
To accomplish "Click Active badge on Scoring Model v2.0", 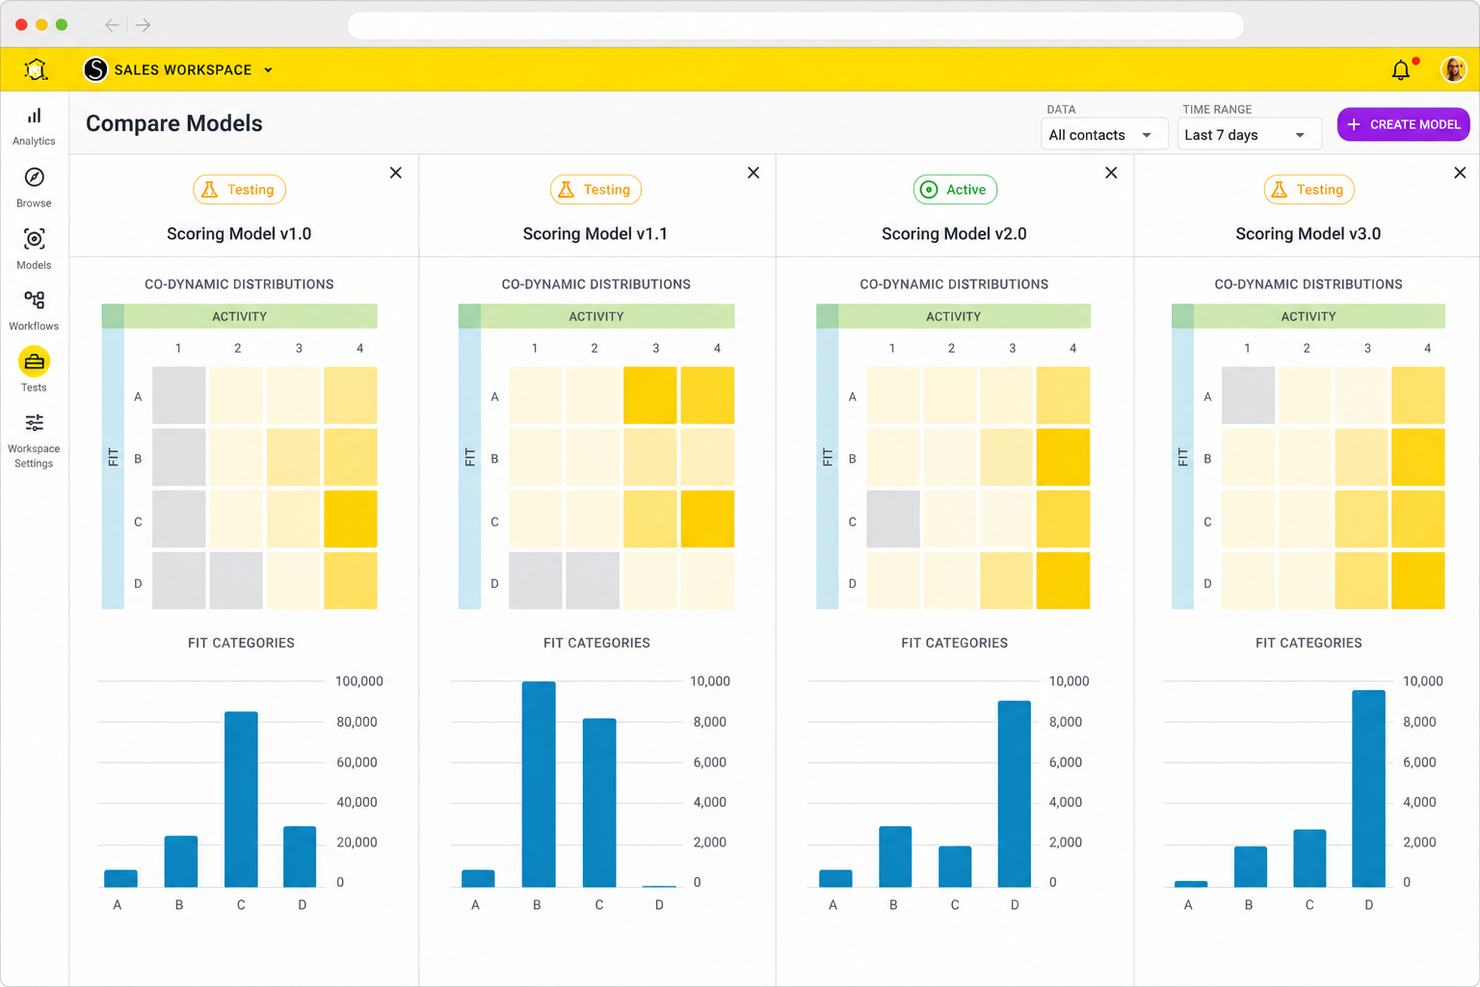I will tap(955, 189).
